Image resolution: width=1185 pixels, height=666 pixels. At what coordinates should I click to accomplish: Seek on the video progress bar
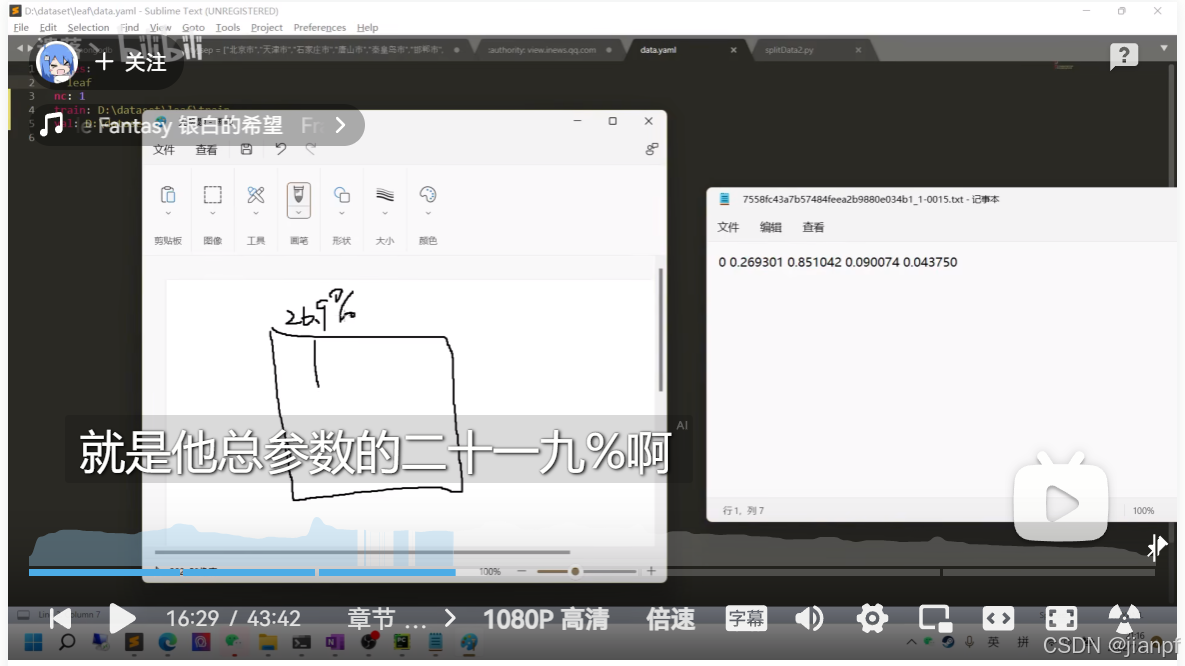(x=591, y=572)
